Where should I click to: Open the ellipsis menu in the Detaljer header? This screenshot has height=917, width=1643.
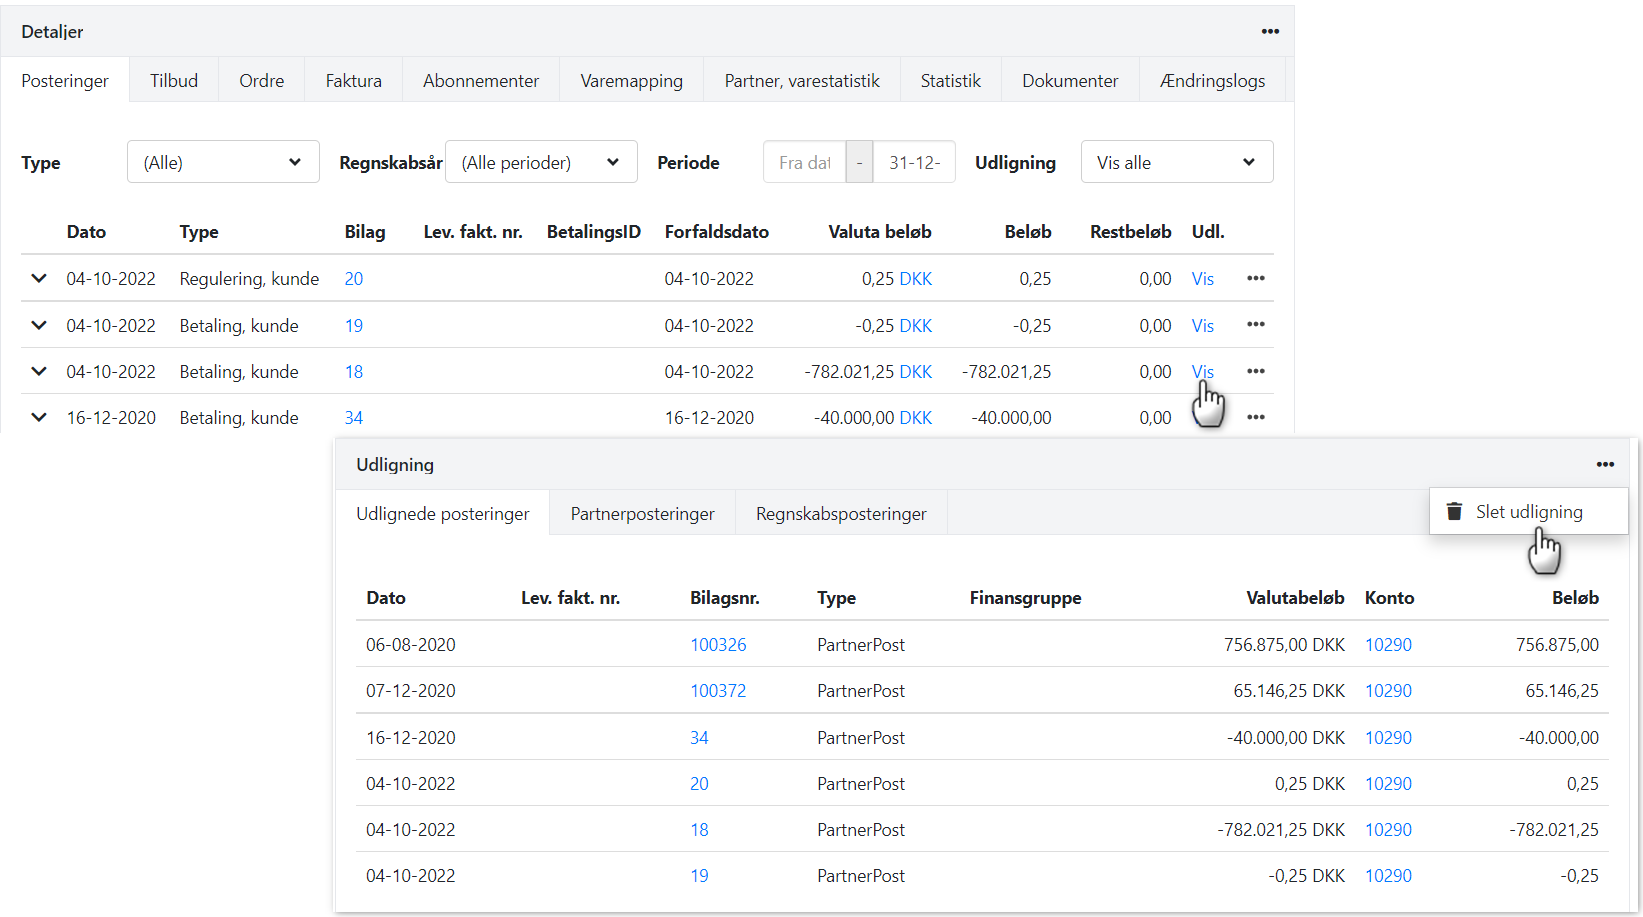tap(1270, 31)
